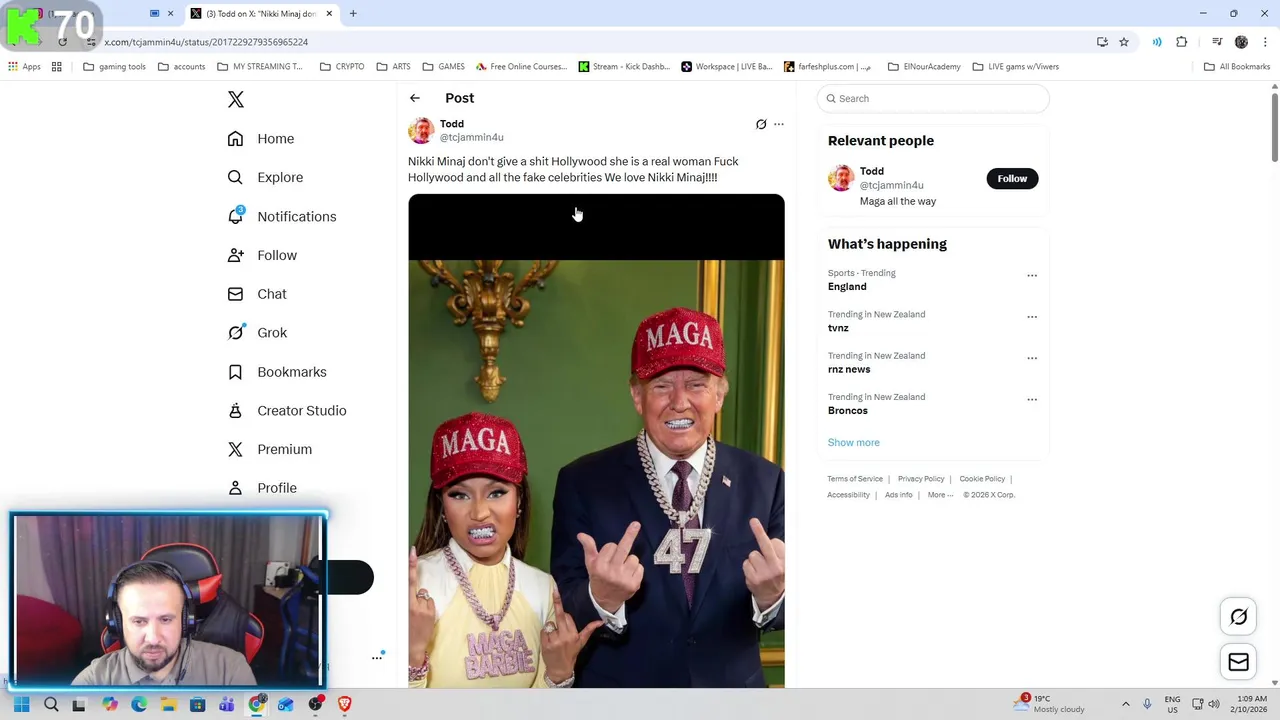Click the install app icon in address bar
The height and width of the screenshot is (720, 1280).
point(1102,42)
